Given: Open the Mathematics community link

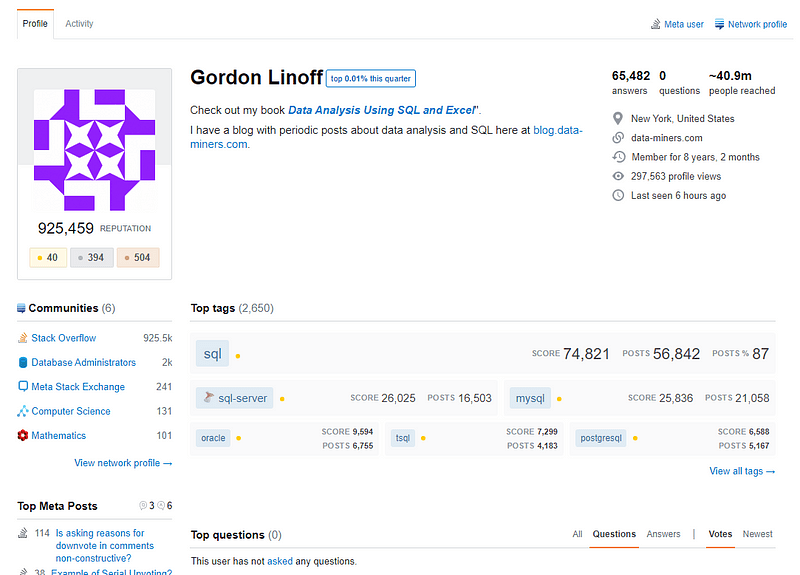Looking at the screenshot, I should point(59,436).
